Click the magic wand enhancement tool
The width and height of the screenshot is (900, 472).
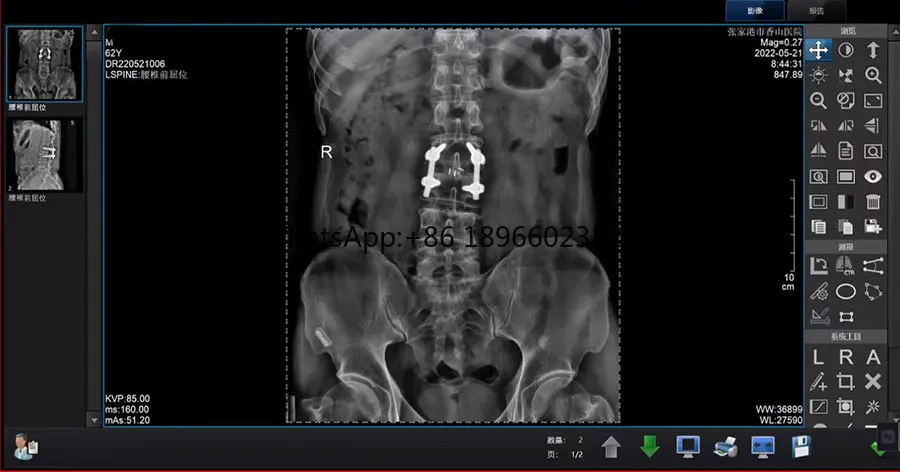872,407
